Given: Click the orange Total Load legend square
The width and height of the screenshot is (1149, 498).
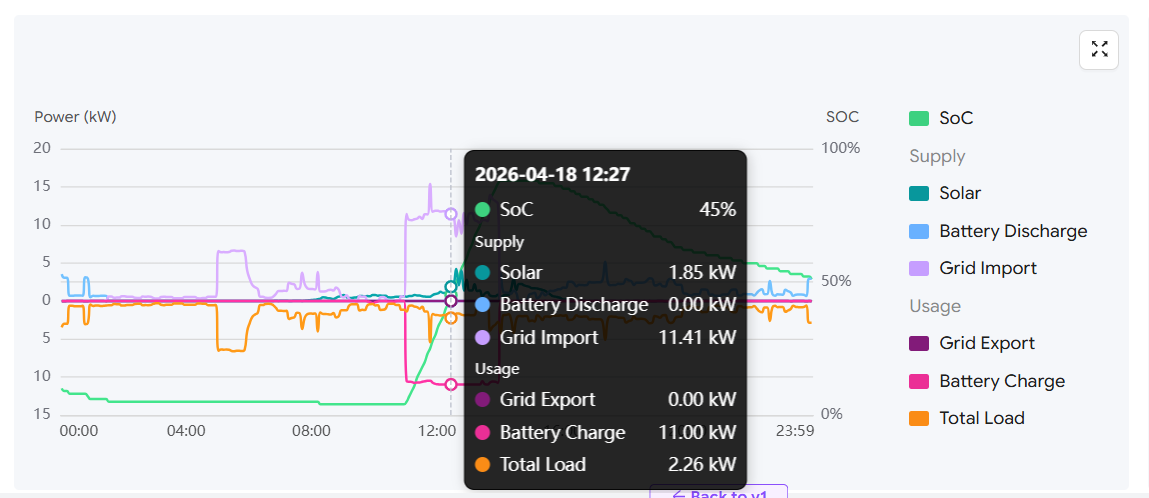Looking at the screenshot, I should click(919, 418).
